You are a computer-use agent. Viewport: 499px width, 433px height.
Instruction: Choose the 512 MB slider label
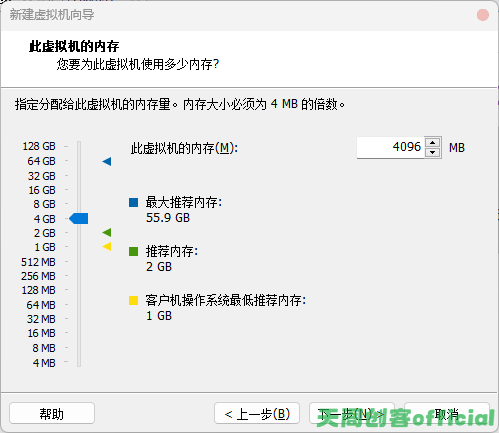[38, 262]
